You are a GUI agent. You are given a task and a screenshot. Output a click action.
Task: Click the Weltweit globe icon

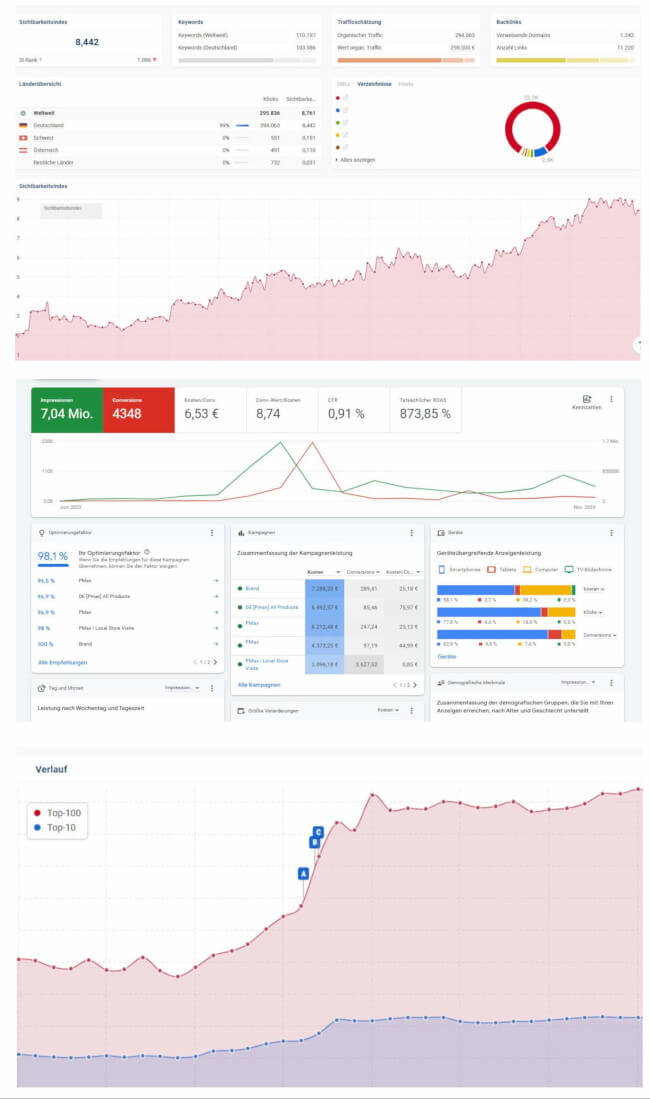pos(23,113)
